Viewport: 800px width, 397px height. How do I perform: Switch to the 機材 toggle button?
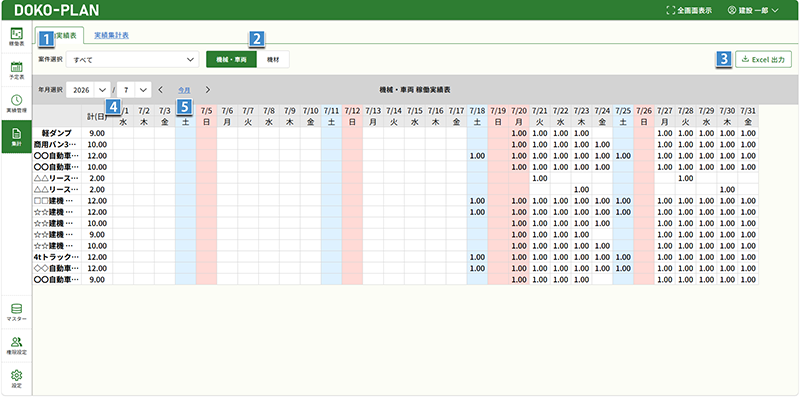(273, 59)
